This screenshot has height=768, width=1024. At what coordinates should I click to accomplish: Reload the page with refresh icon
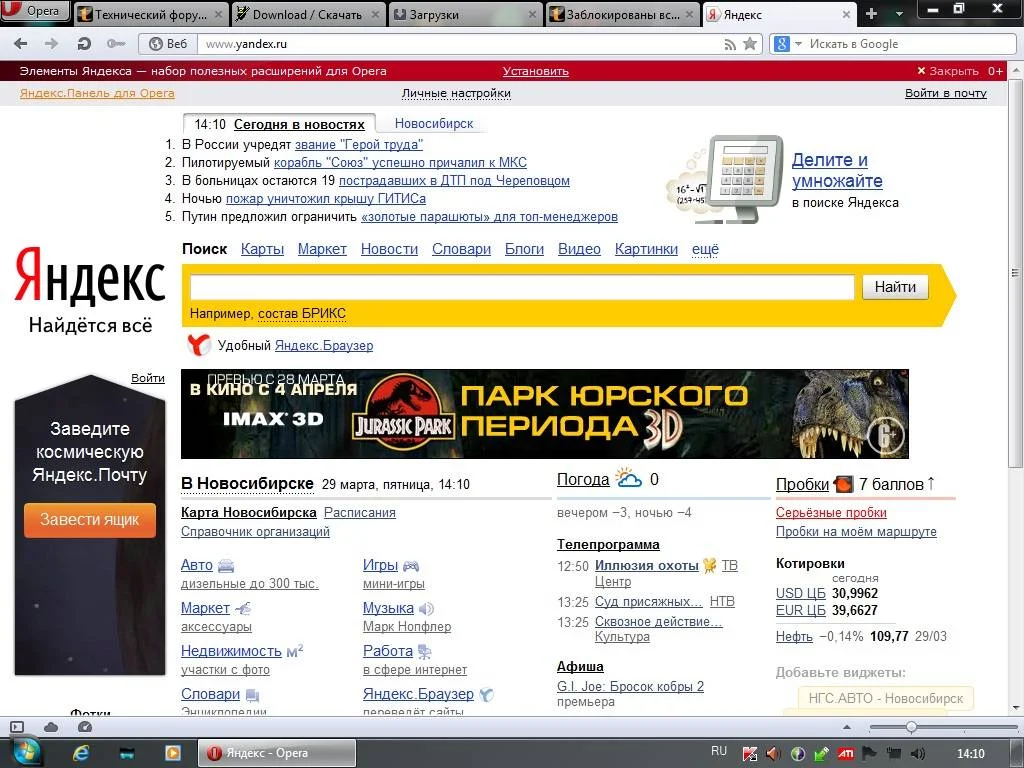[x=84, y=44]
